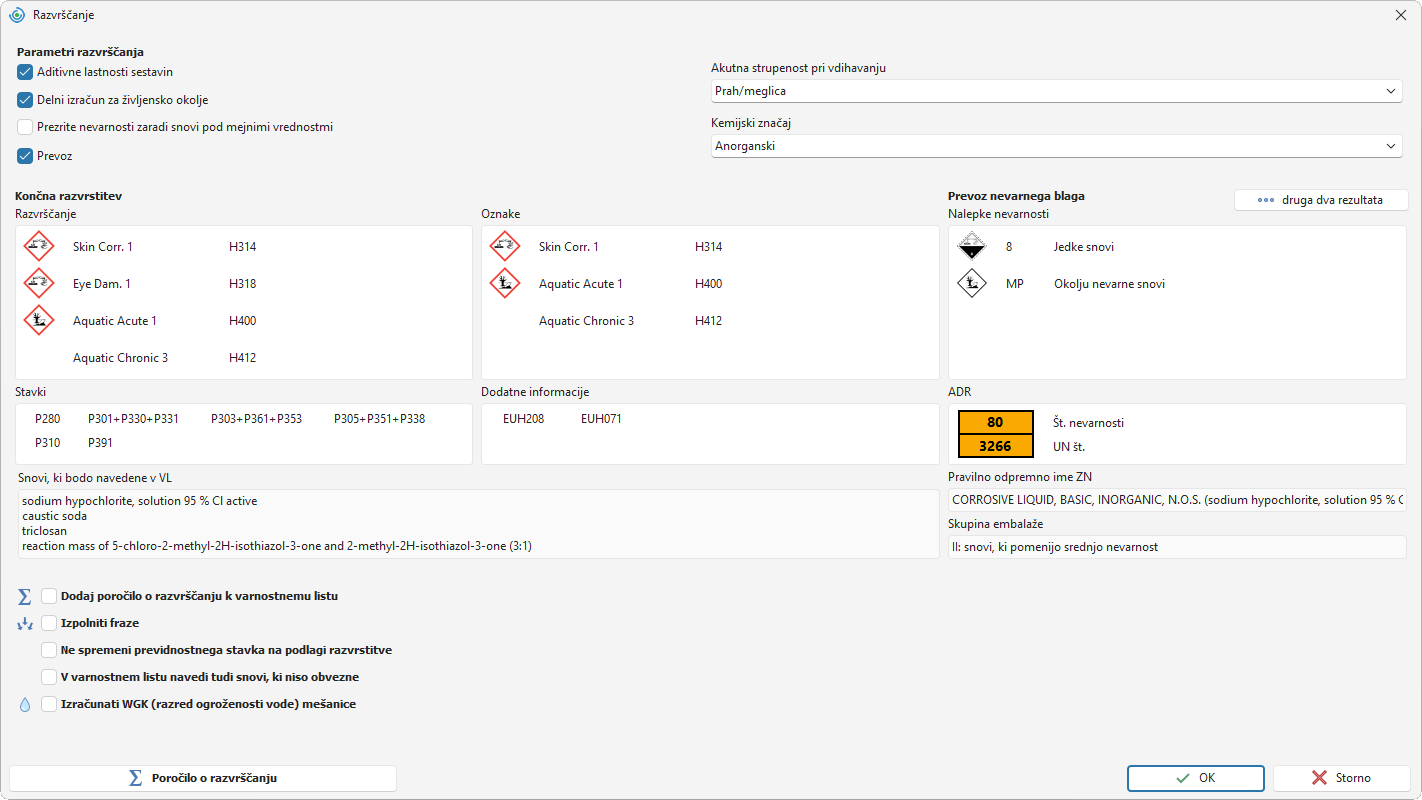Check the Izpolniti fraze option
1422x800 pixels.
coord(49,623)
